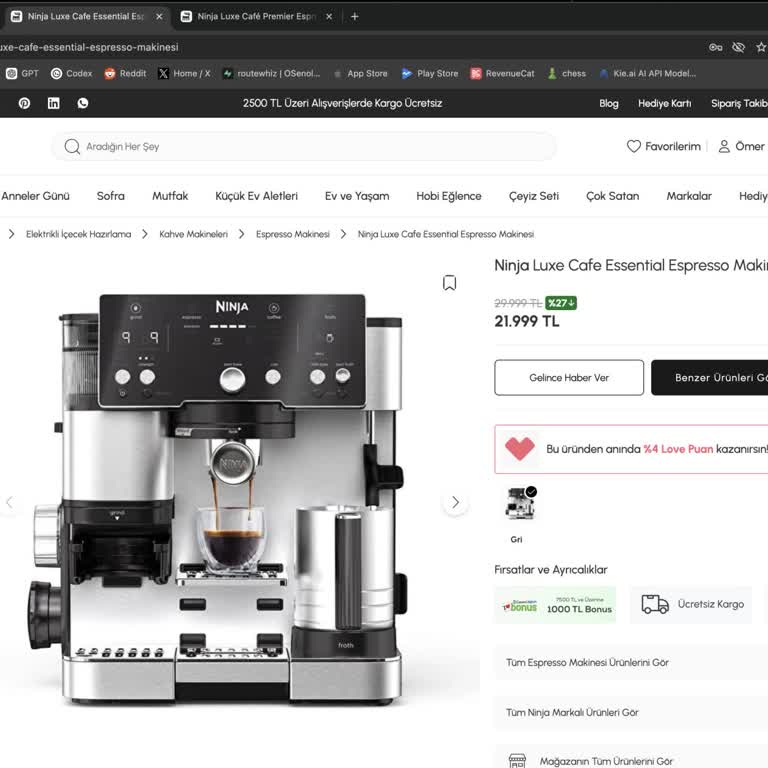The height and width of the screenshot is (768, 768).
Task: Open the Sofra menu
Action: (111, 196)
